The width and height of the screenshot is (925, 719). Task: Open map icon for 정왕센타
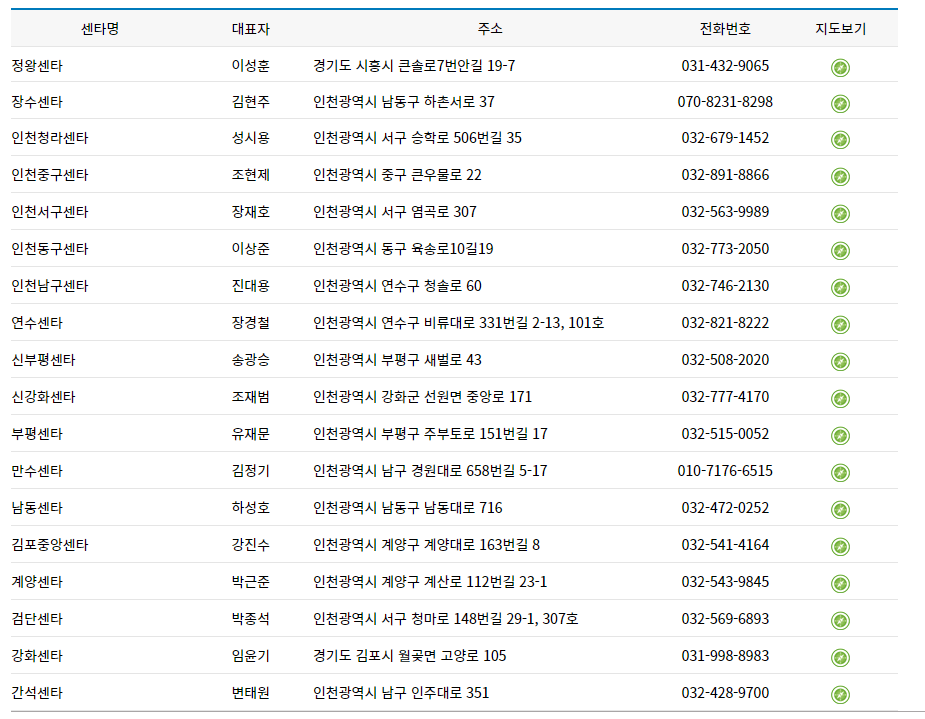point(840,68)
